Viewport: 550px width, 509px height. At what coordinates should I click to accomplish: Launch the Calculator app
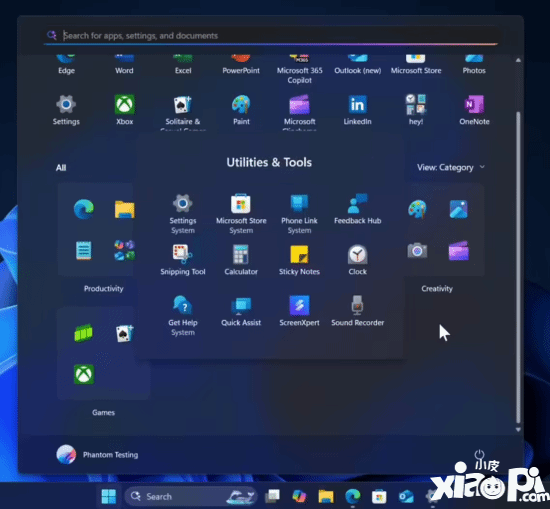(x=241, y=260)
